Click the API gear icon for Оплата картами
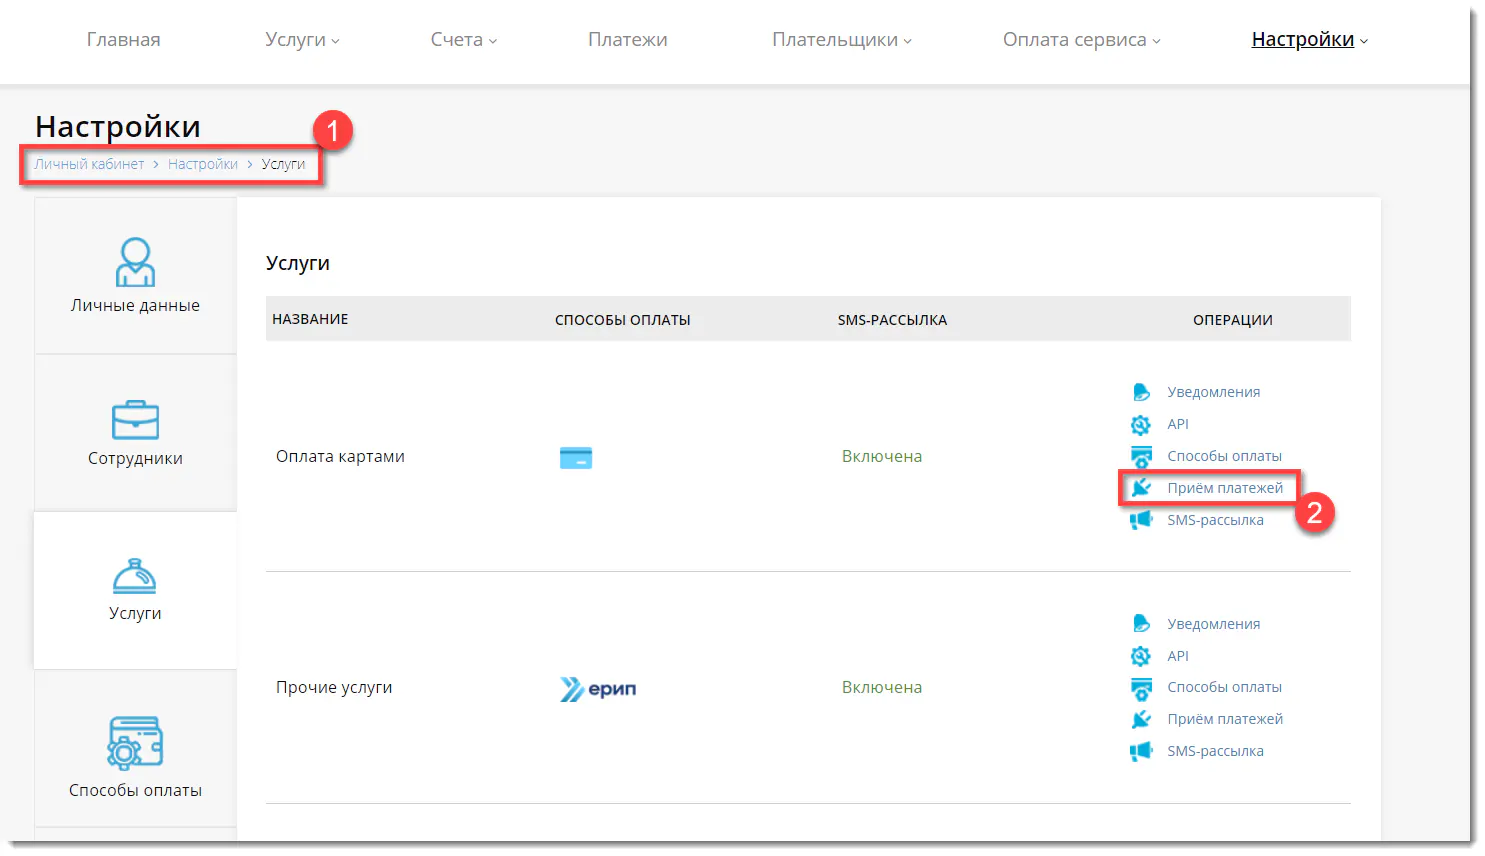The height and width of the screenshot is (856, 1485). point(1141,424)
